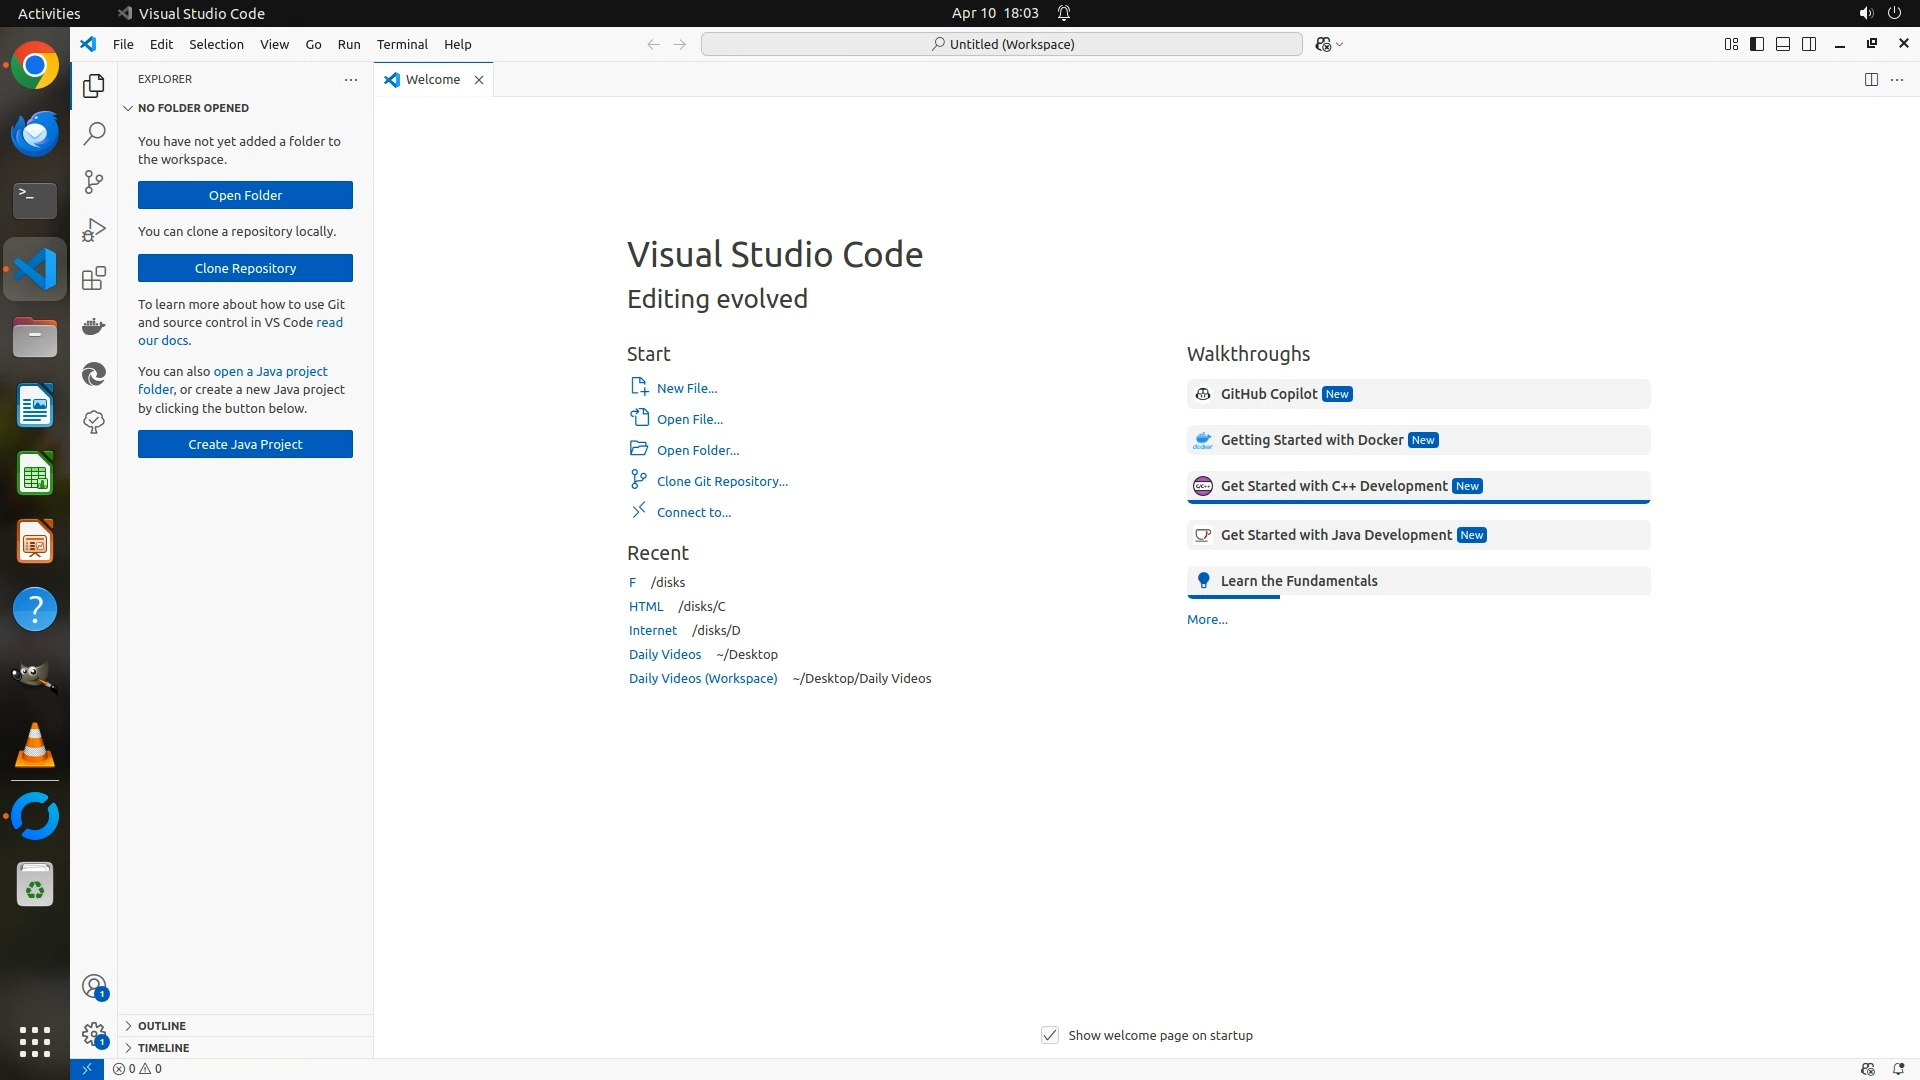This screenshot has height=1080, width=1920.
Task: Open the Extensions view icon
Action: click(94, 278)
